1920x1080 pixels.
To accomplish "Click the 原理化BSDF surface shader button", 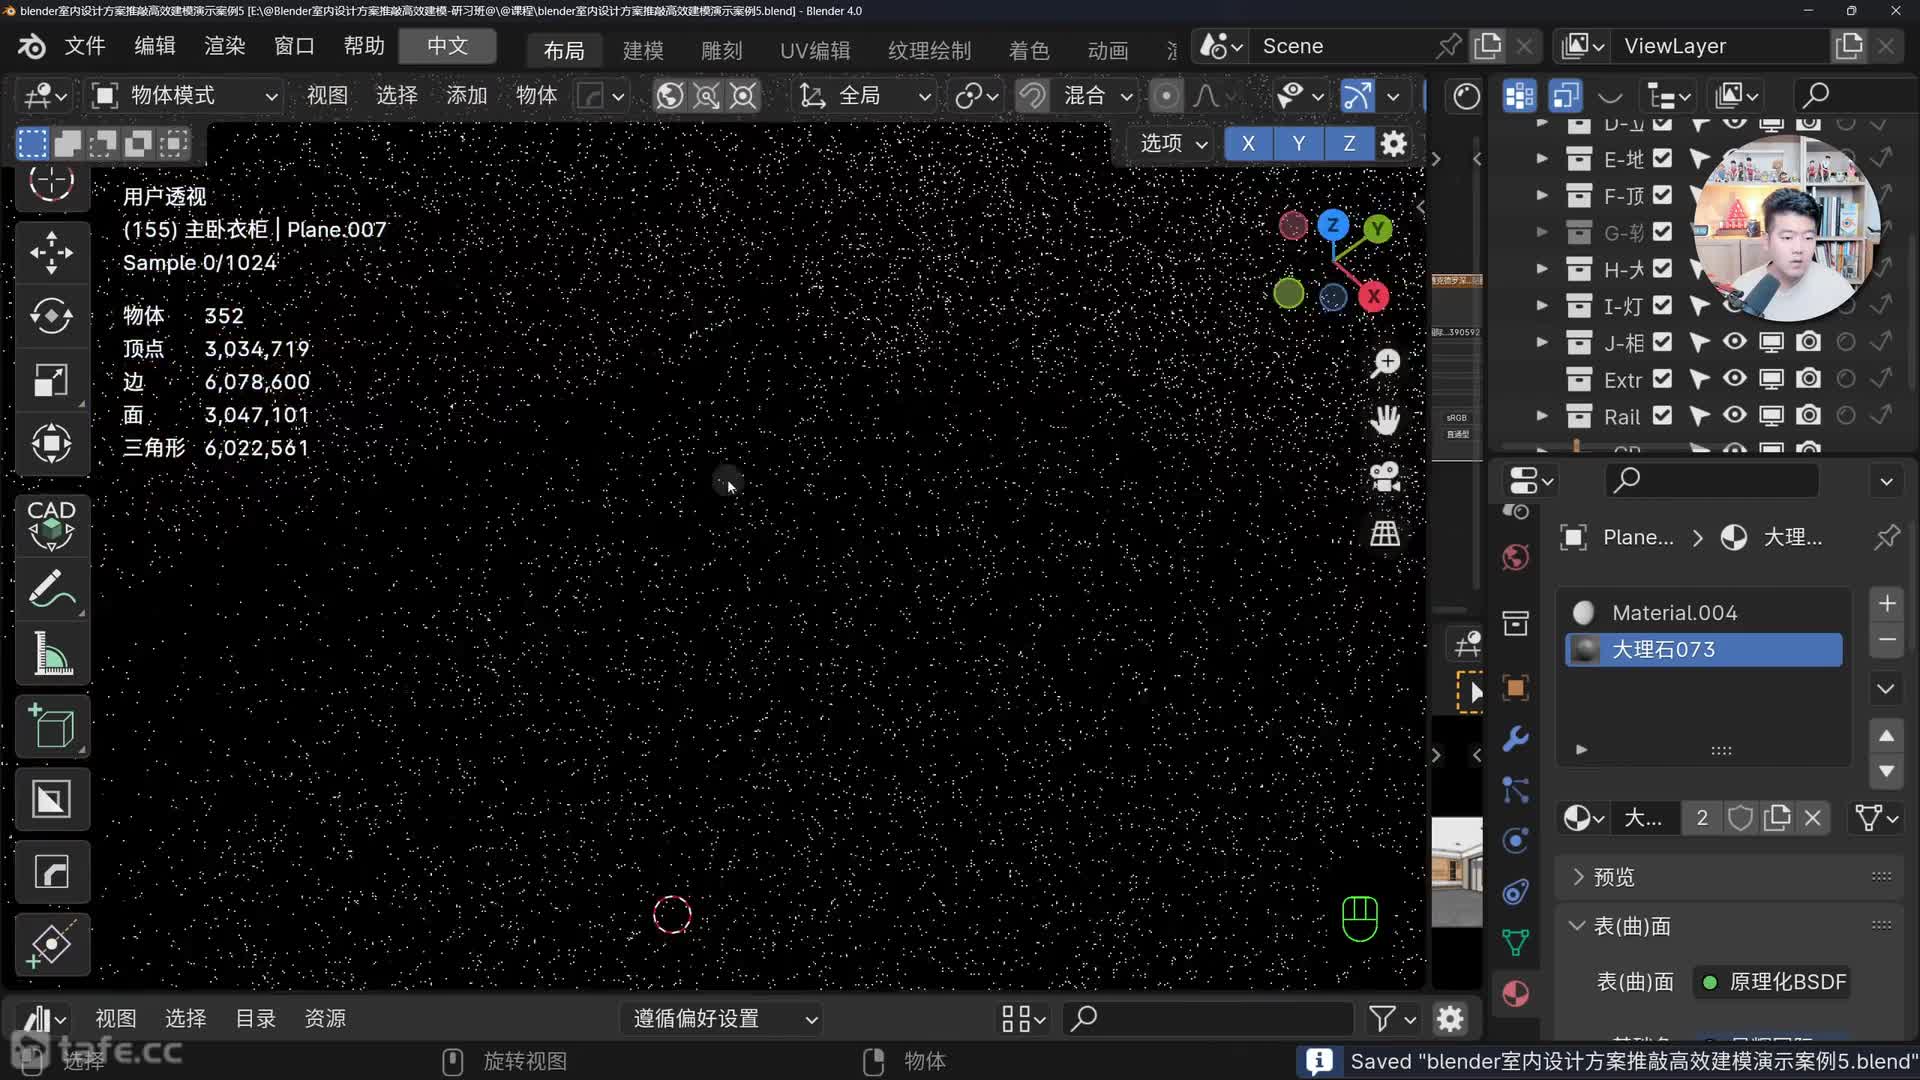I will pyautogui.click(x=1786, y=982).
